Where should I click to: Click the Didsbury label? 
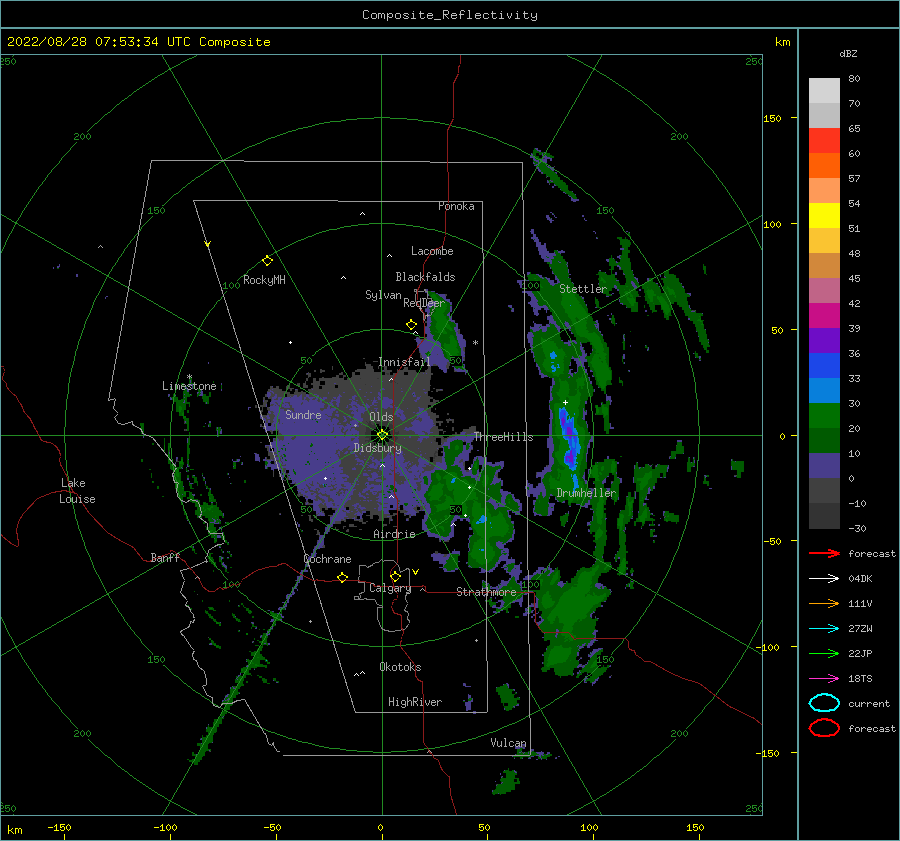(x=378, y=448)
